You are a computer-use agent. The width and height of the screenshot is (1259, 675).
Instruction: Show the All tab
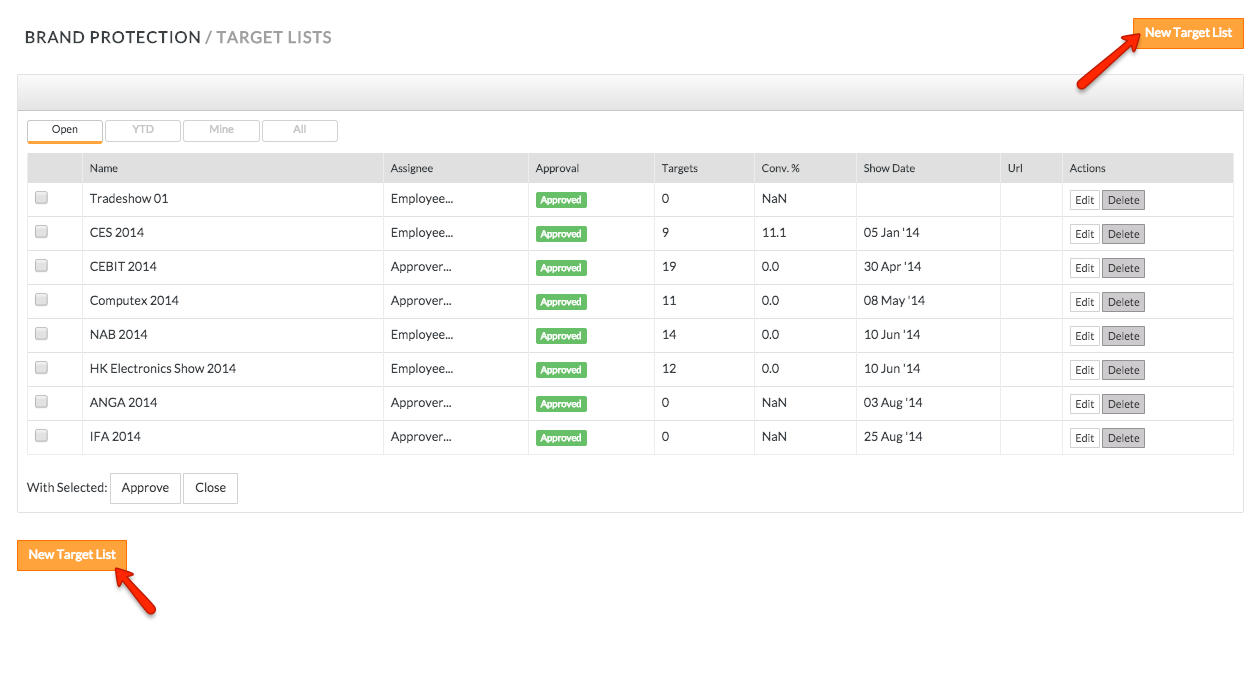299,130
